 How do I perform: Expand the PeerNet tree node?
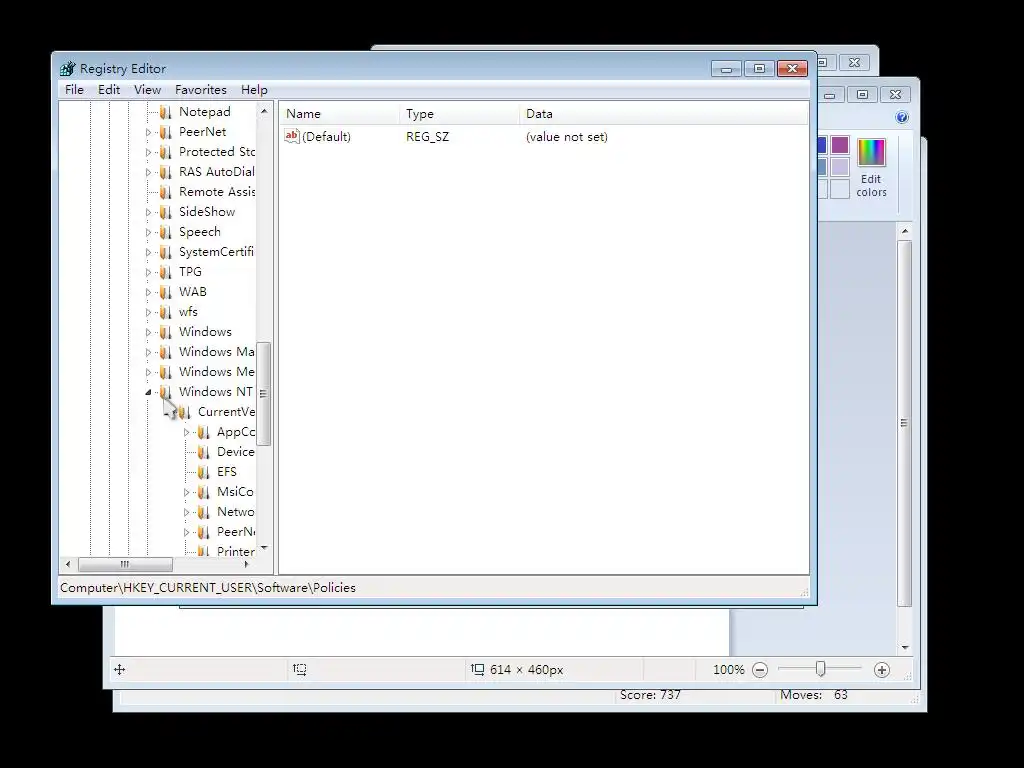tap(148, 132)
